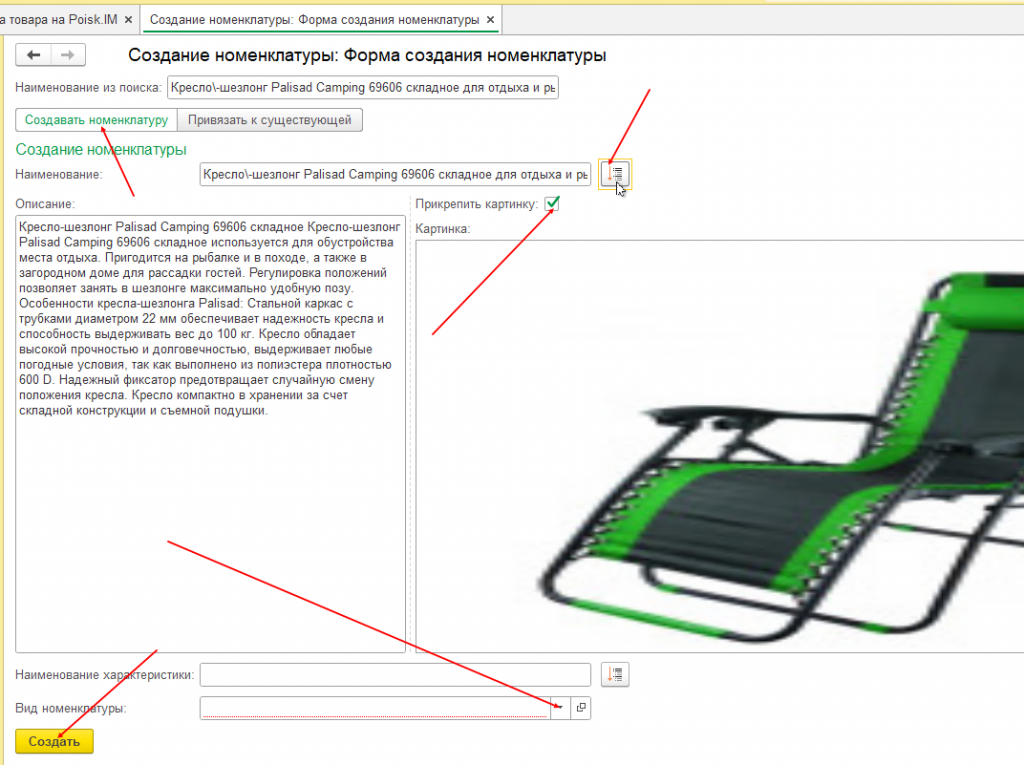Screen dimensions: 1024x765
Task: Click the Создание номенклатуры green heading
Action: 101,150
